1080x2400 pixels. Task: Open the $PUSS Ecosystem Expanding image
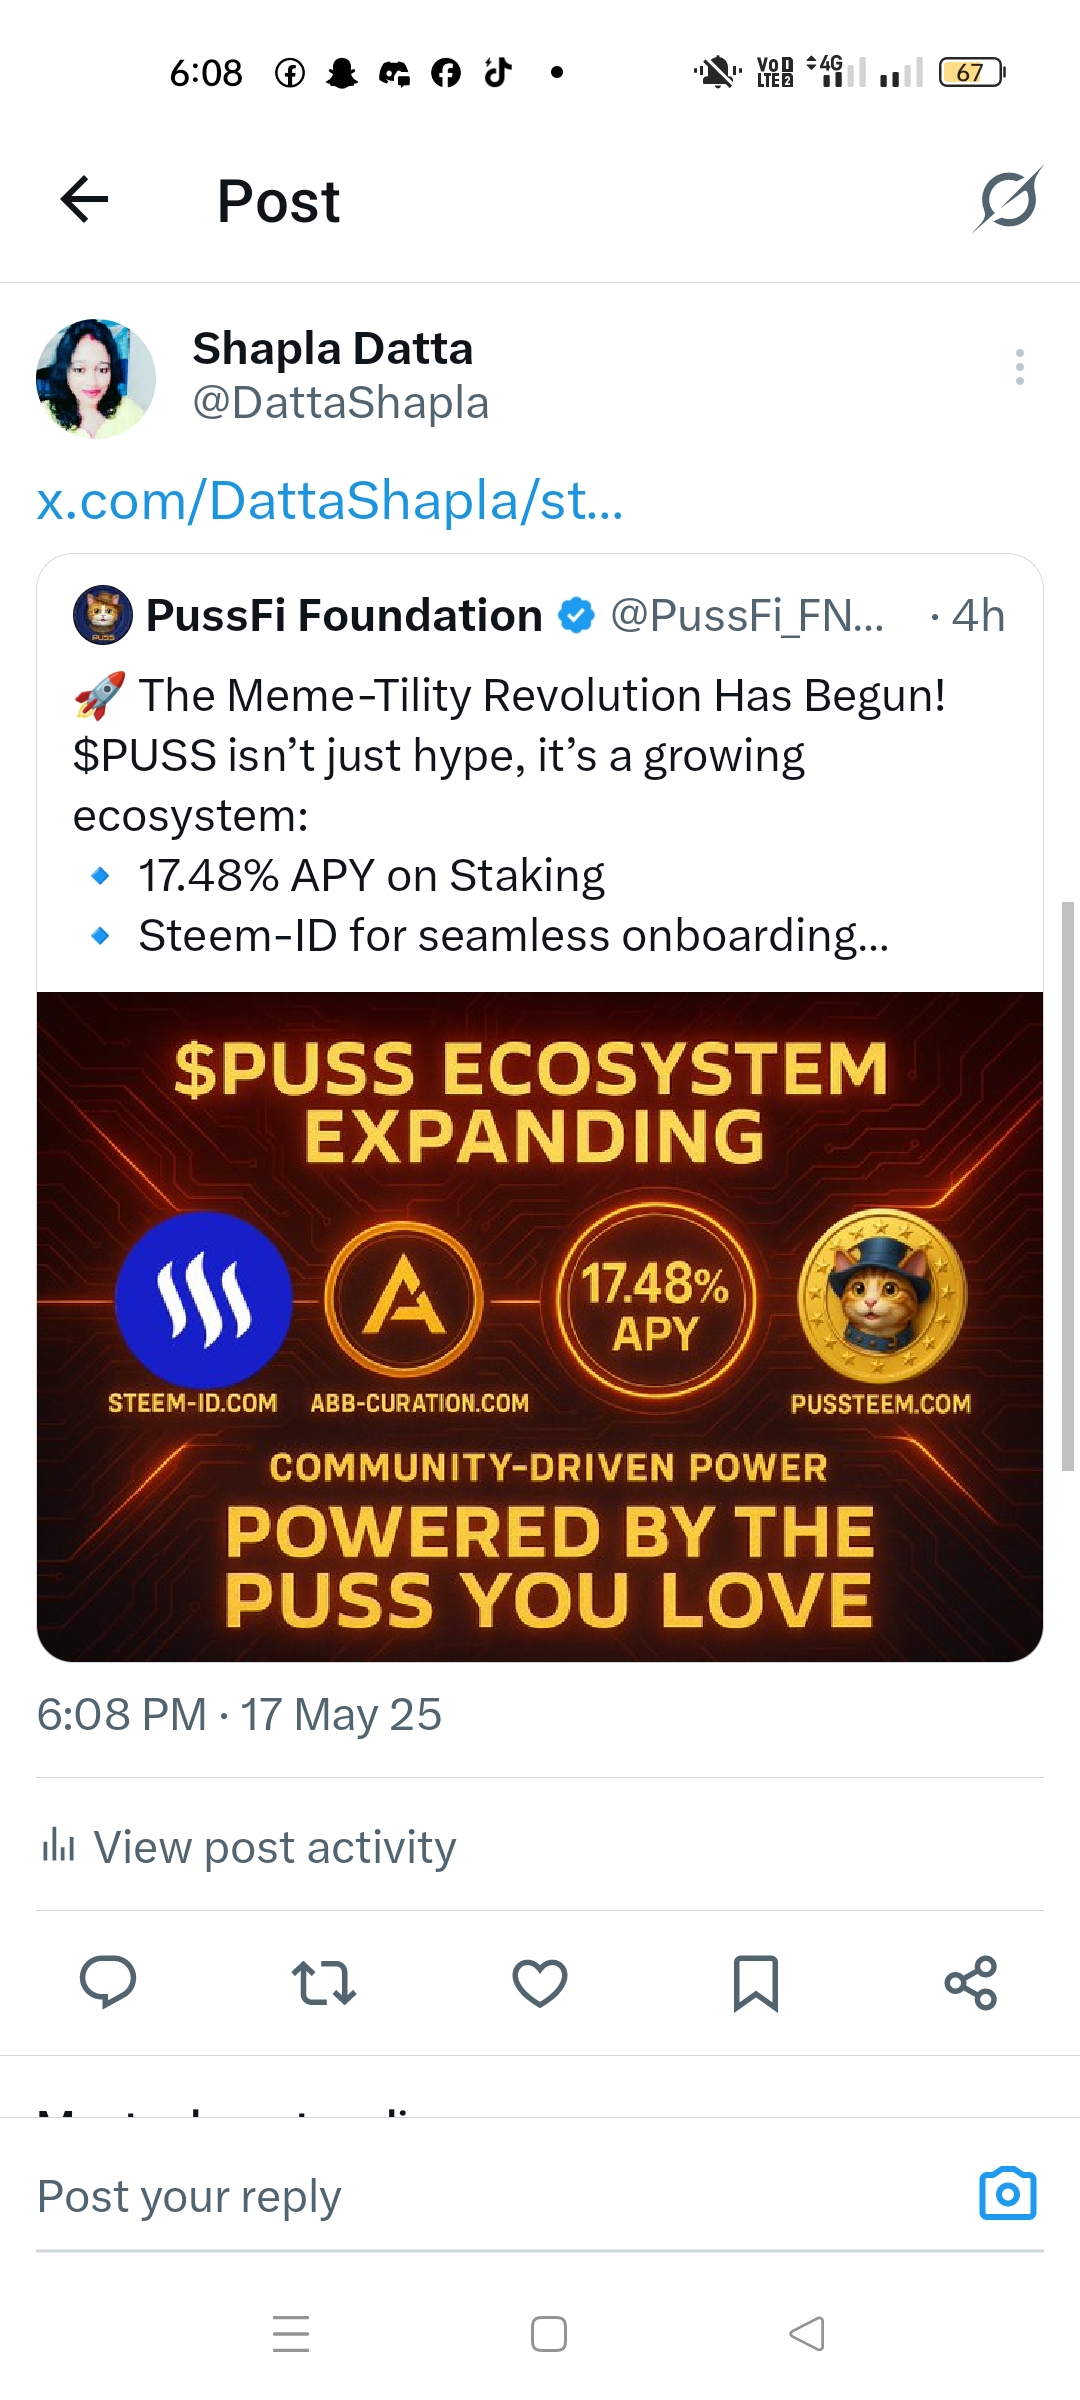(540, 1327)
